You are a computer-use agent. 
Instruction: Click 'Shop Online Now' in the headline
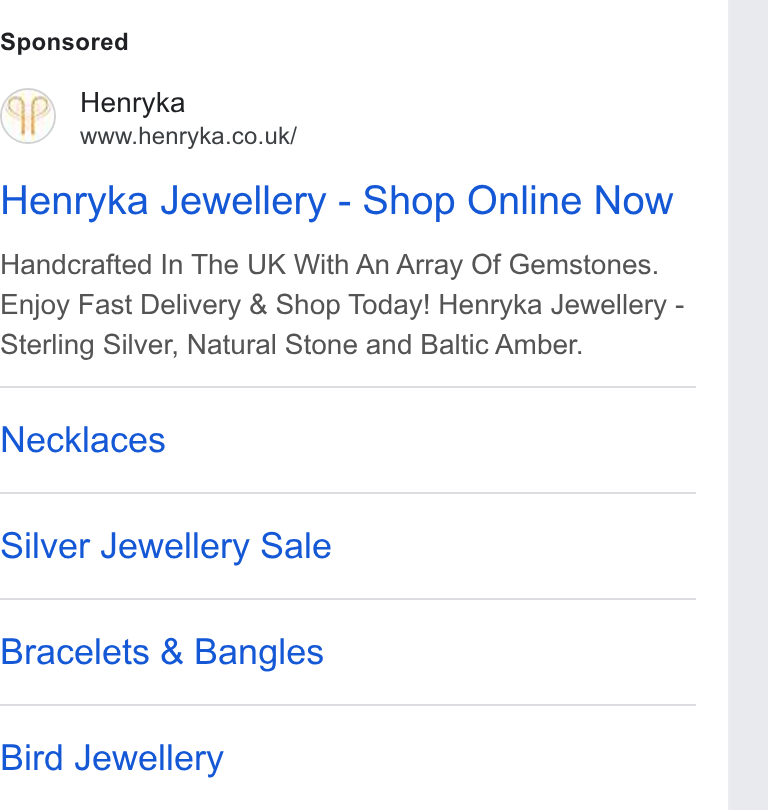[518, 200]
